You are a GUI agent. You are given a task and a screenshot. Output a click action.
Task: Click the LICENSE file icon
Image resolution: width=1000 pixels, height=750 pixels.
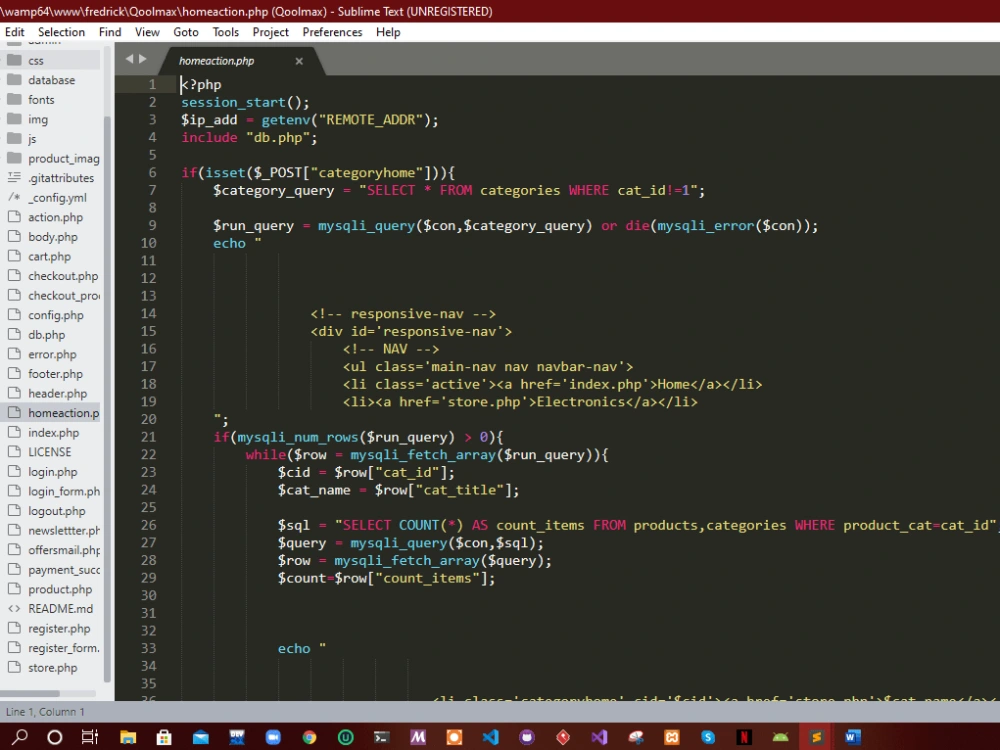pos(14,452)
